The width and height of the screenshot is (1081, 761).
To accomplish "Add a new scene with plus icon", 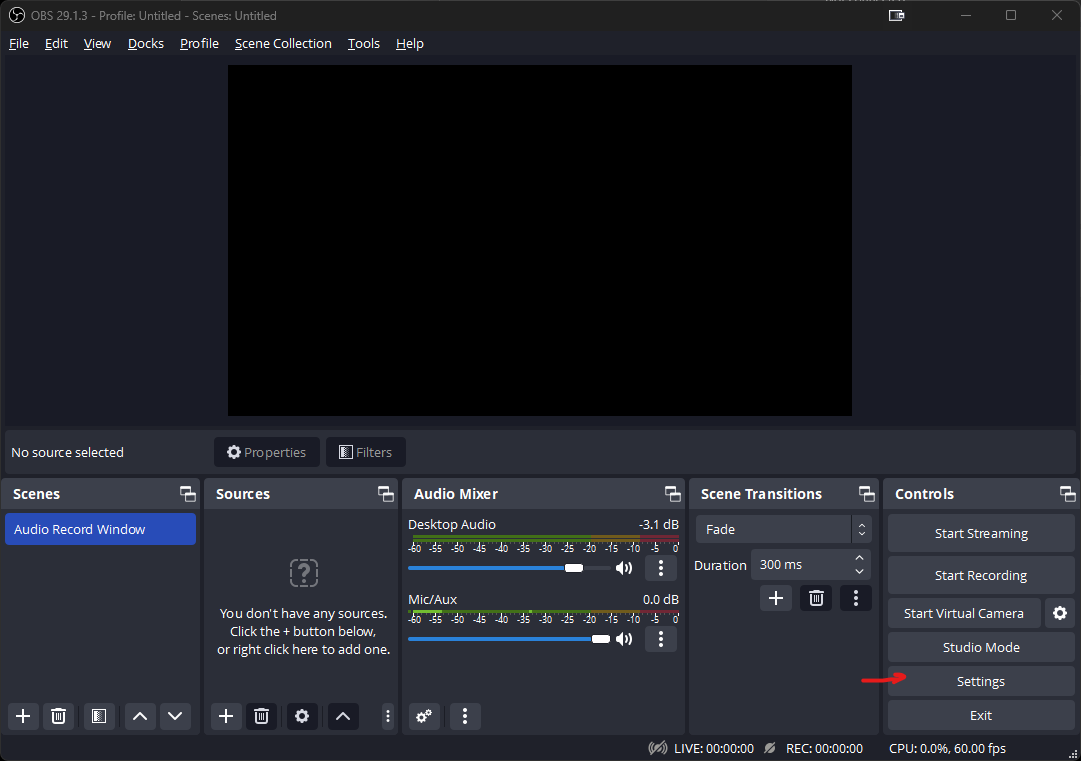I will [23, 716].
